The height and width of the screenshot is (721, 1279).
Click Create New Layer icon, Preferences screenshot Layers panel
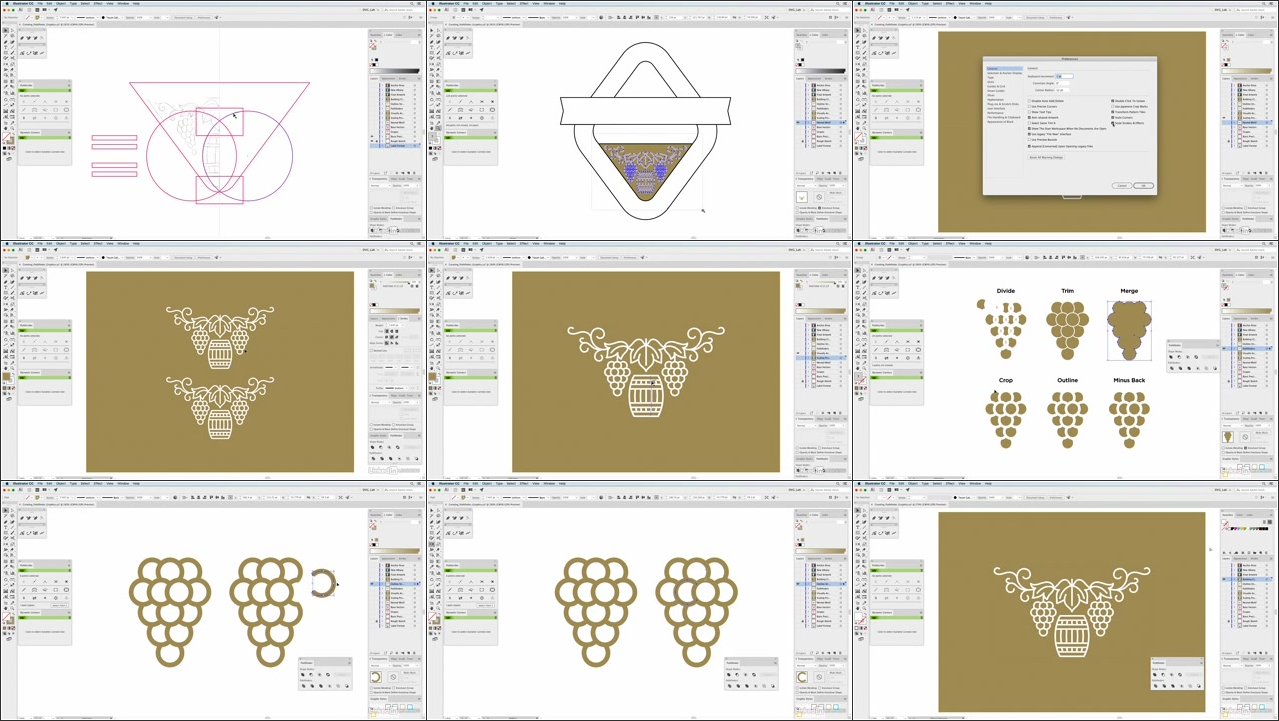[1261, 173]
